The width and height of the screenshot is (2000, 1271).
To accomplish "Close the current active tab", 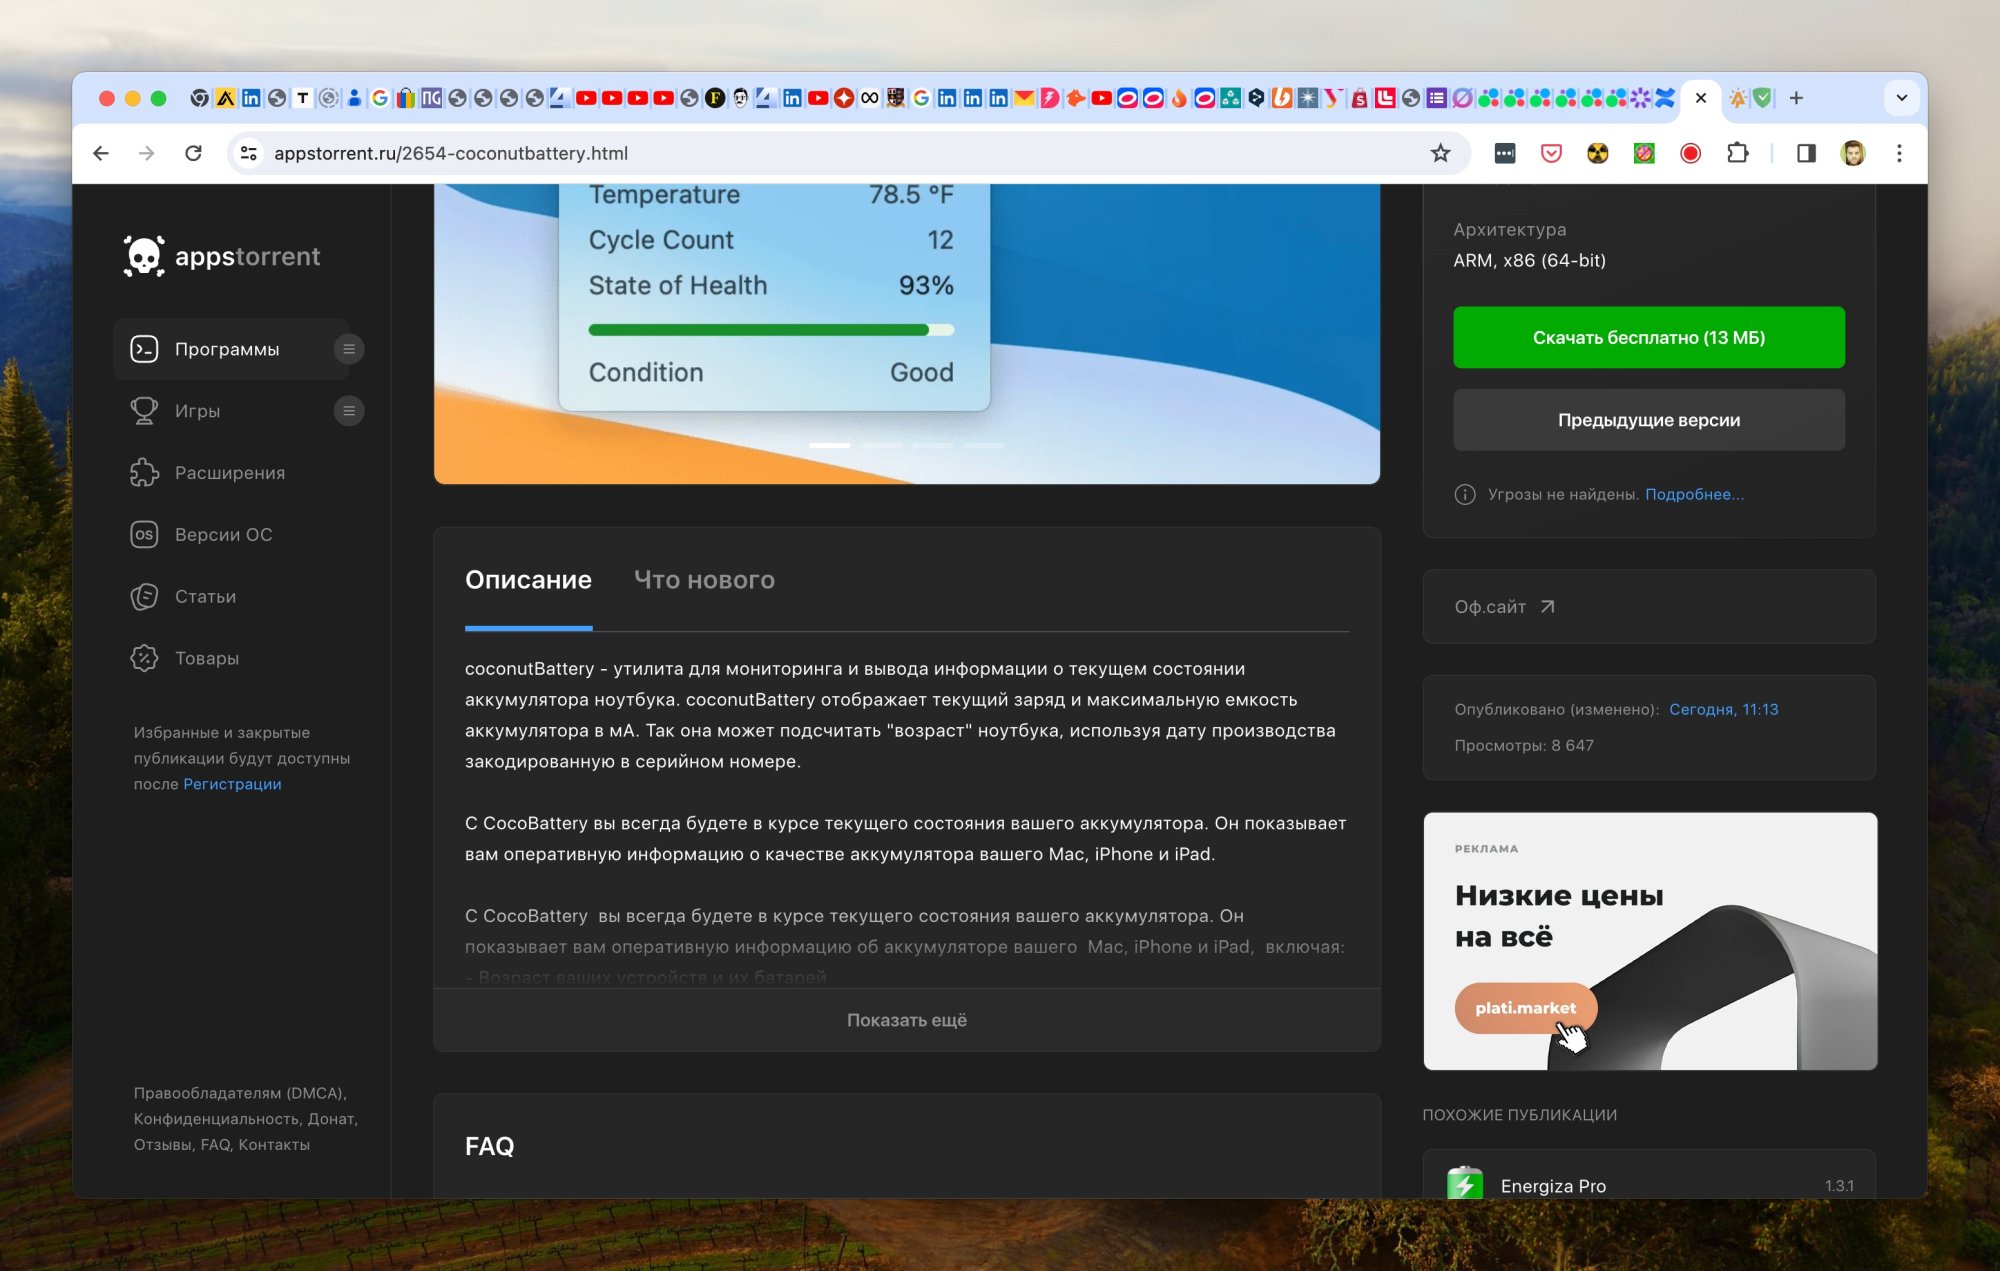I will pyautogui.click(x=1701, y=98).
